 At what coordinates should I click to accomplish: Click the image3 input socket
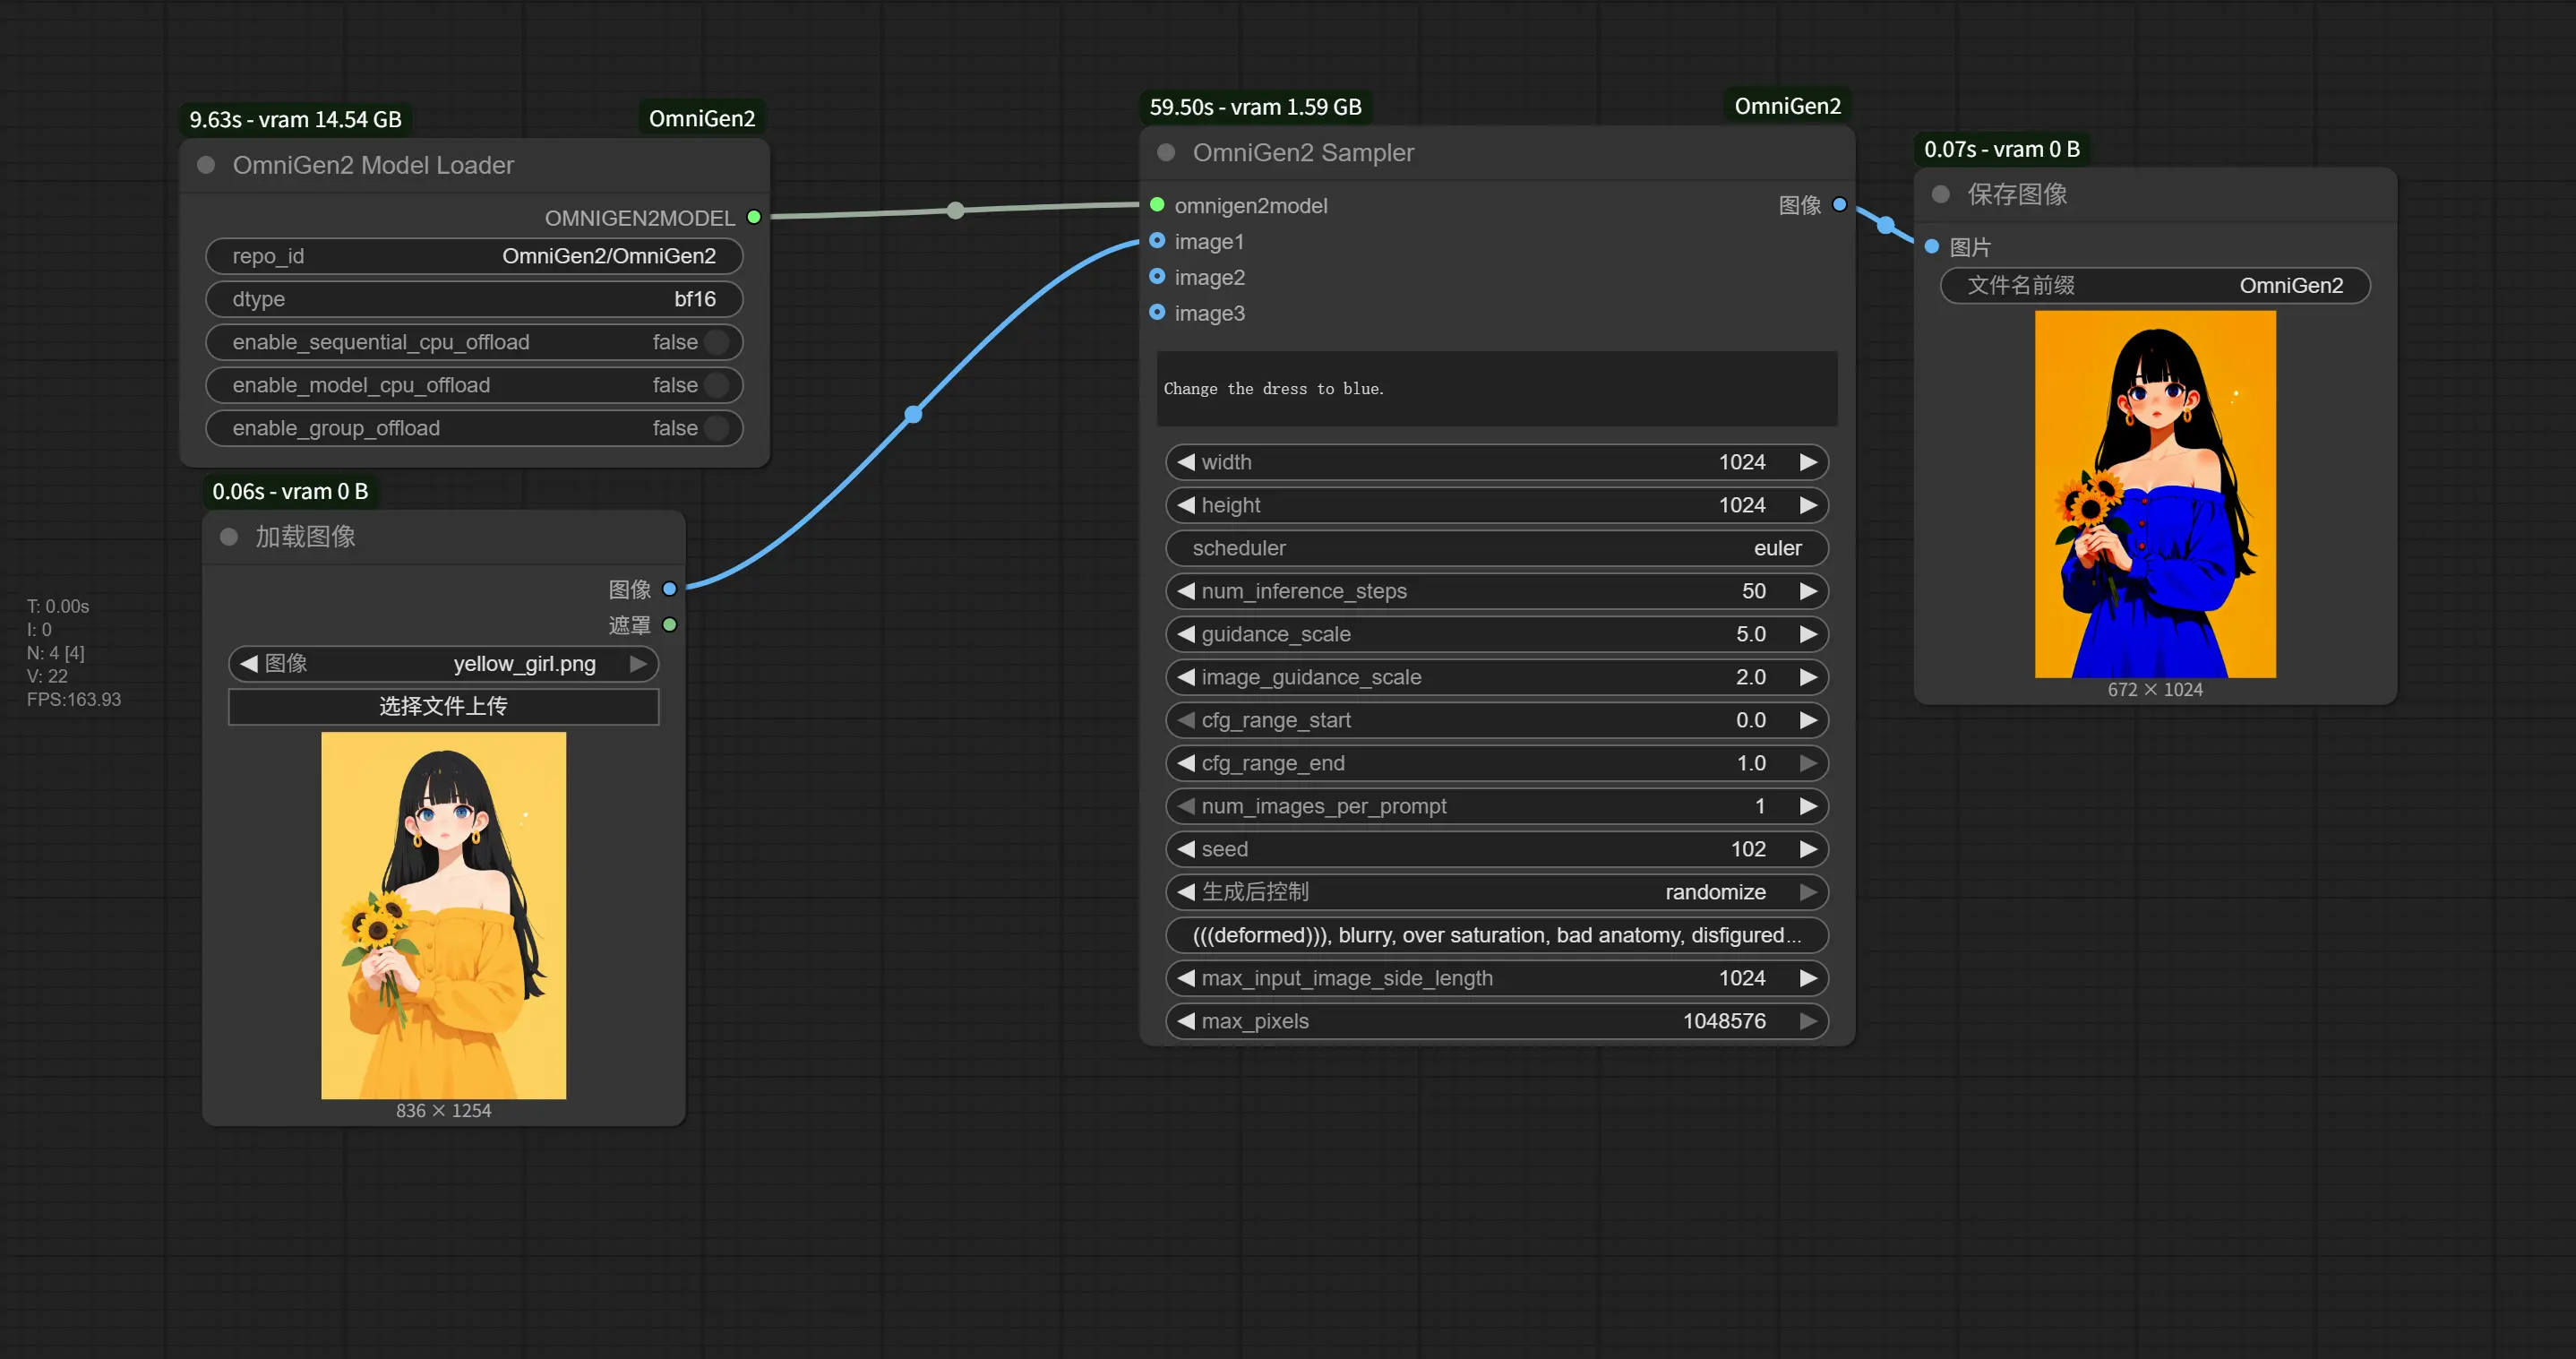coord(1157,313)
